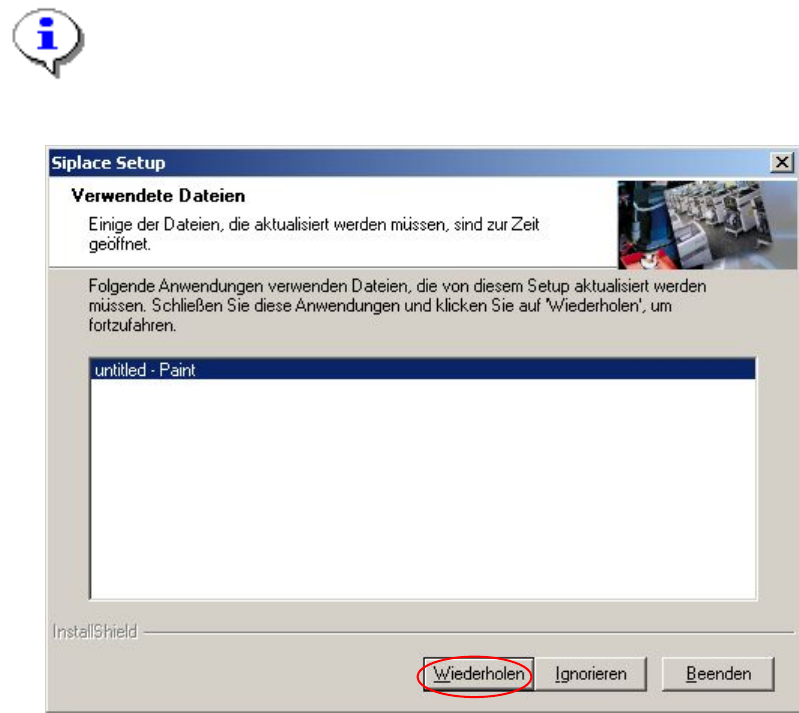Click the word 'fortzufahren' in the instructions
The height and width of the screenshot is (713, 799).
pos(131,325)
